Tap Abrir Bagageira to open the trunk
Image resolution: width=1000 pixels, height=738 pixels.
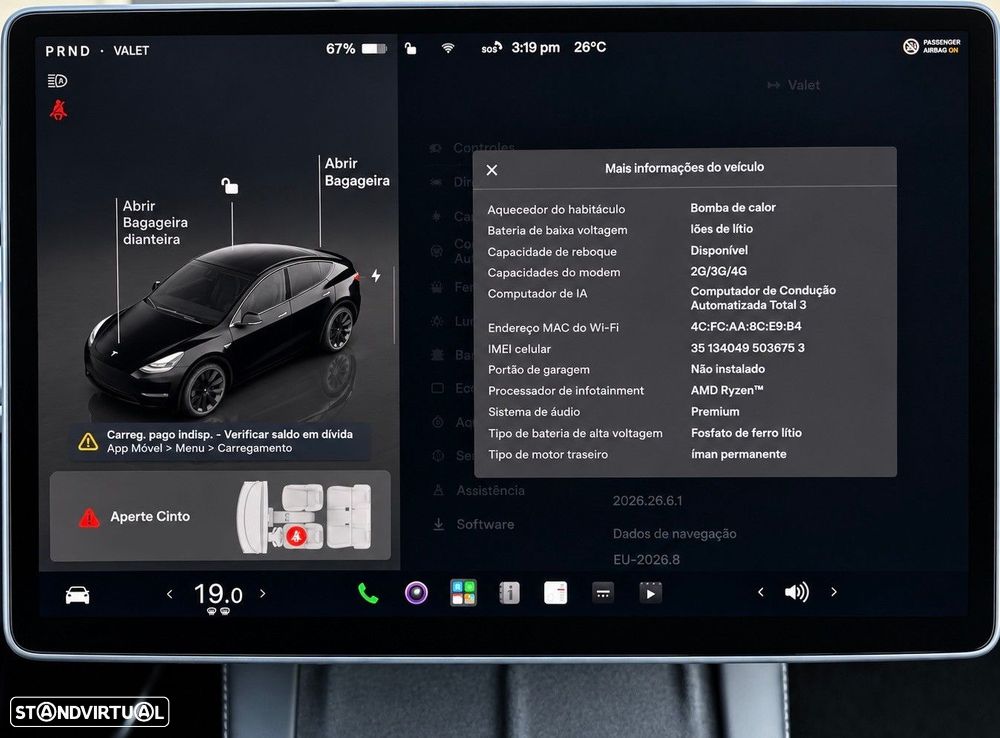tap(357, 172)
